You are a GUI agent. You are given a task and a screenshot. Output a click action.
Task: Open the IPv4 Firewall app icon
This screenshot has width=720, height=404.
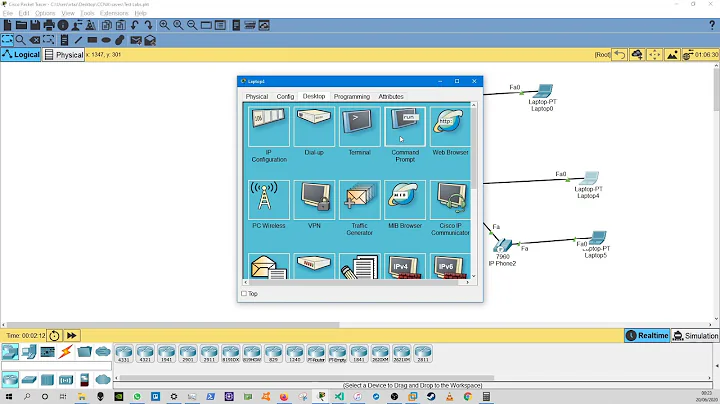pyautogui.click(x=405, y=266)
